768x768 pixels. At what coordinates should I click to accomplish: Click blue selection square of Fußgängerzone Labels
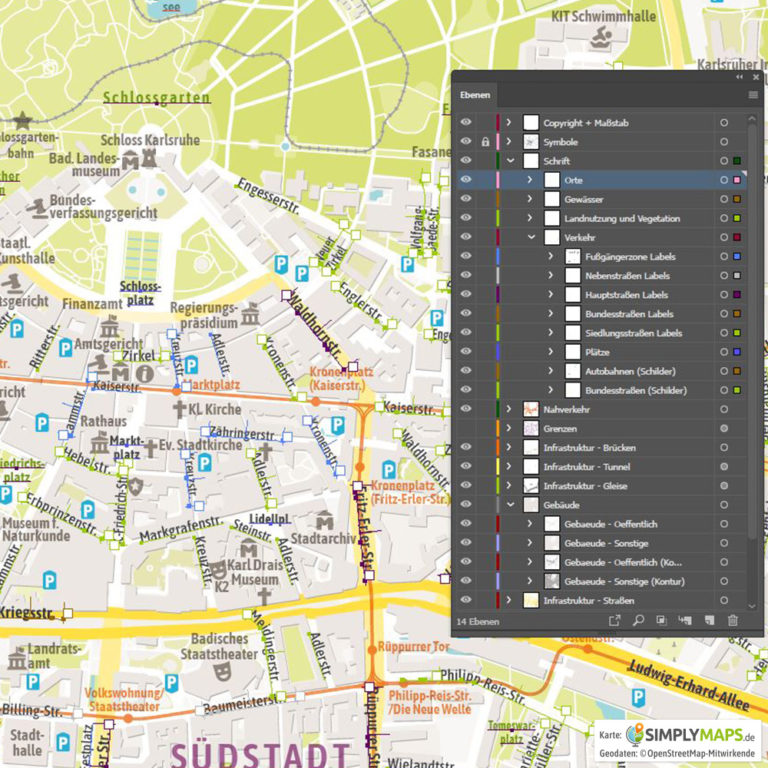click(x=737, y=257)
